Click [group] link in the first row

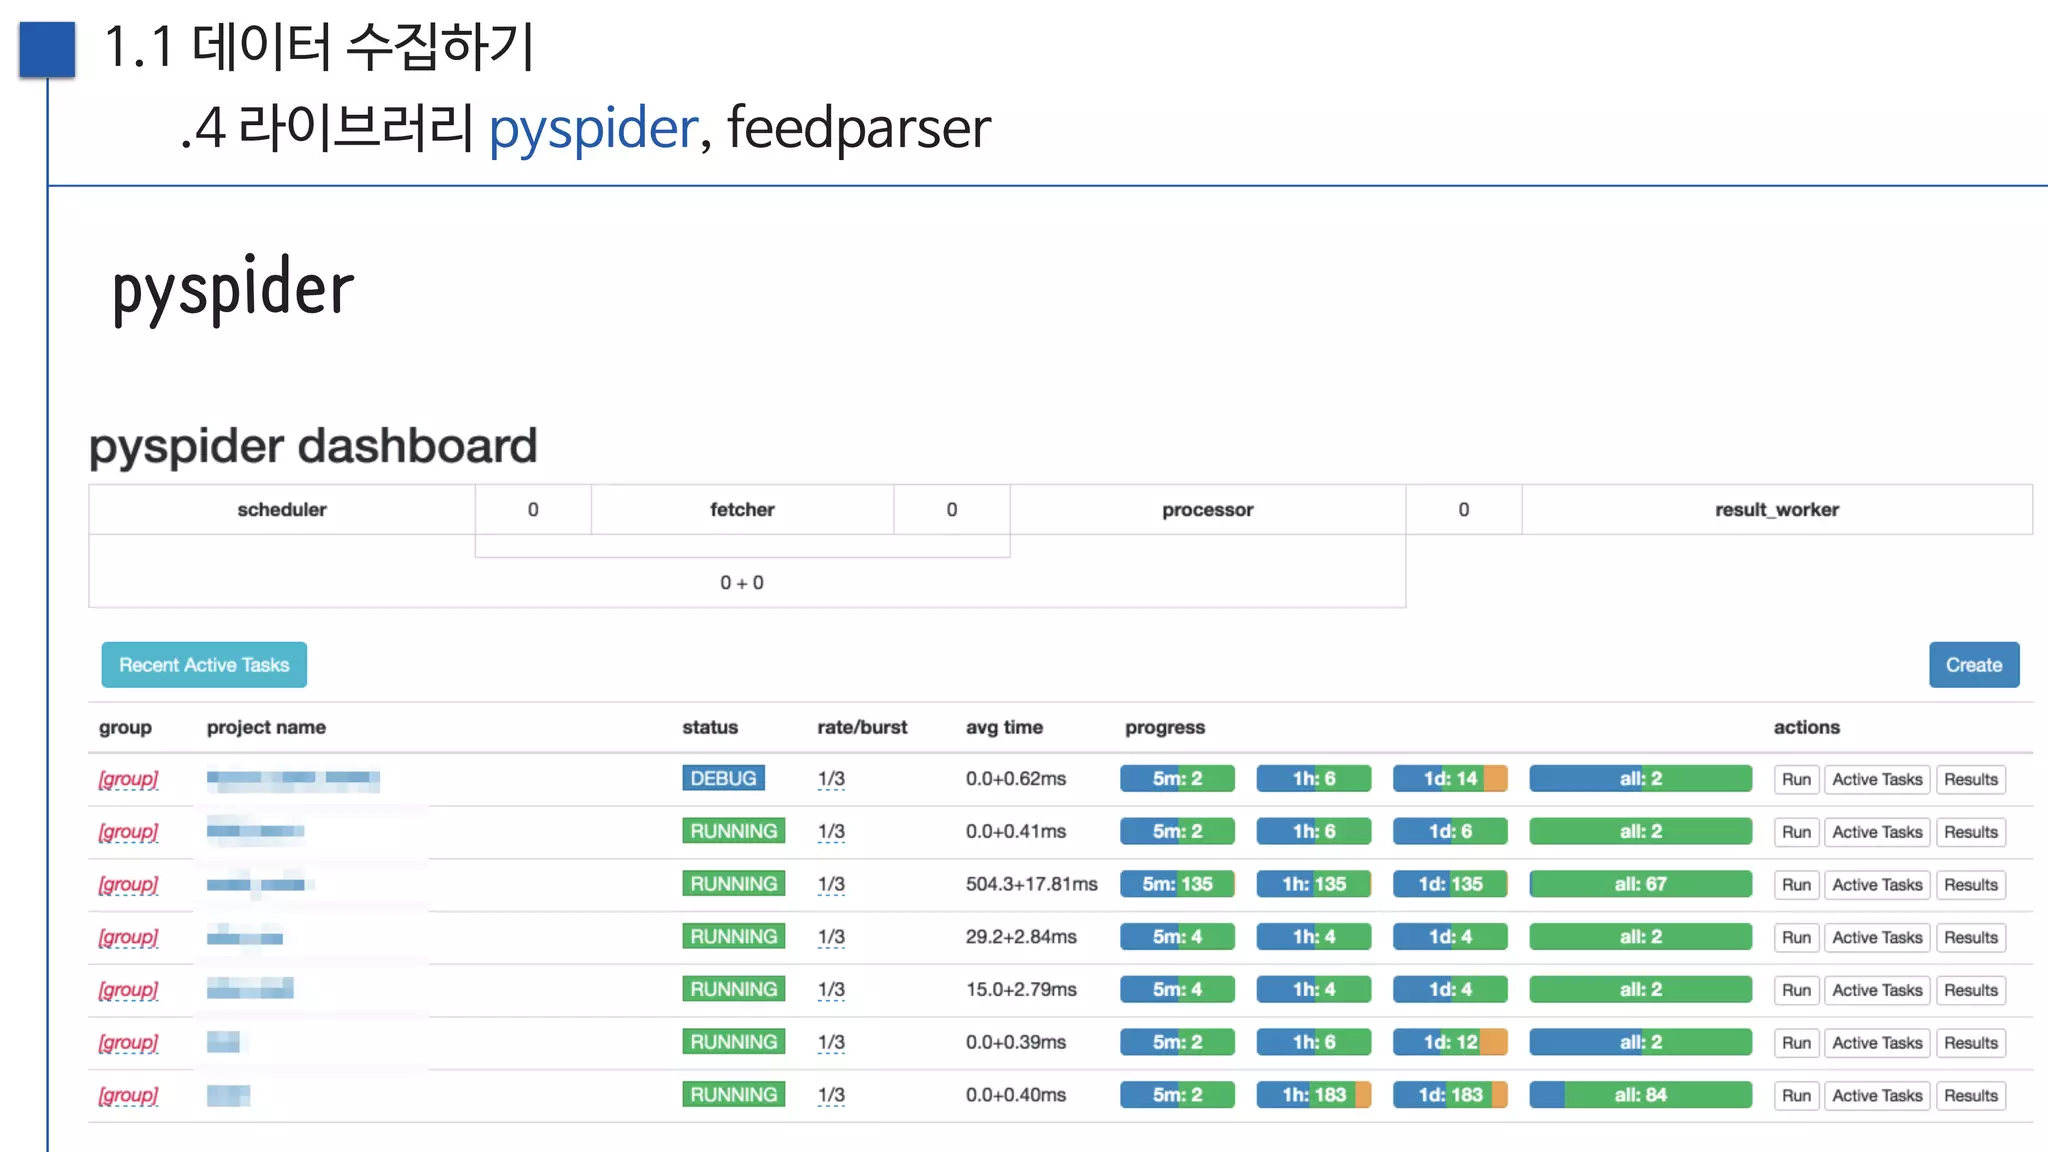click(128, 779)
